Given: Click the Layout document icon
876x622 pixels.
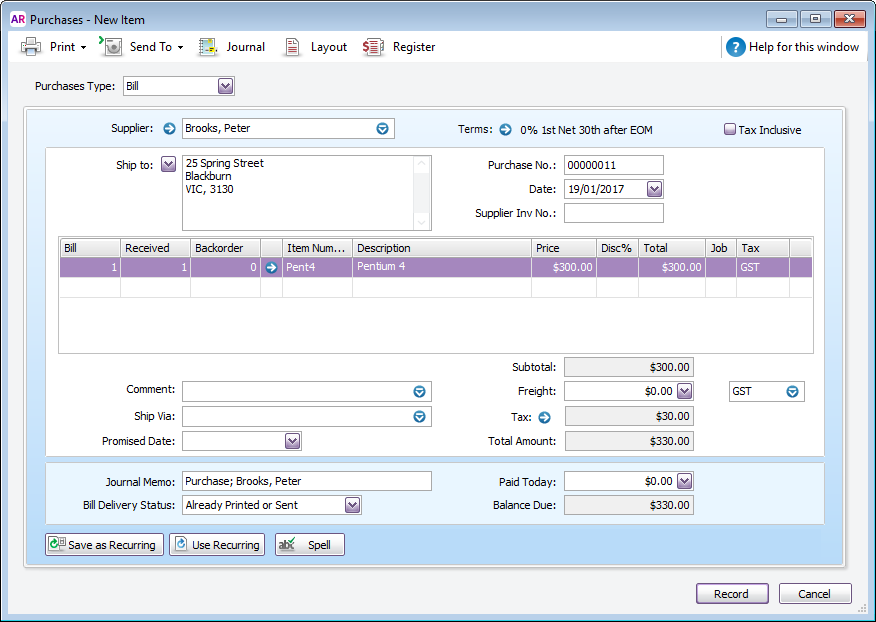Looking at the screenshot, I should click(294, 46).
